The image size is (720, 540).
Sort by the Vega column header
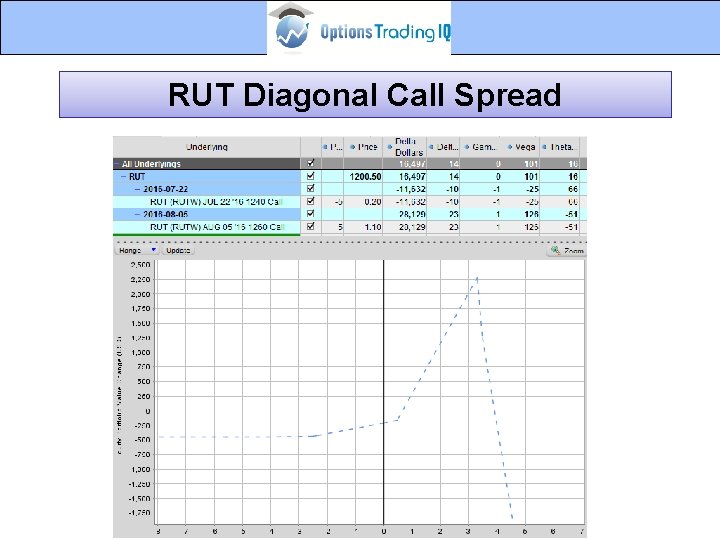(x=521, y=147)
